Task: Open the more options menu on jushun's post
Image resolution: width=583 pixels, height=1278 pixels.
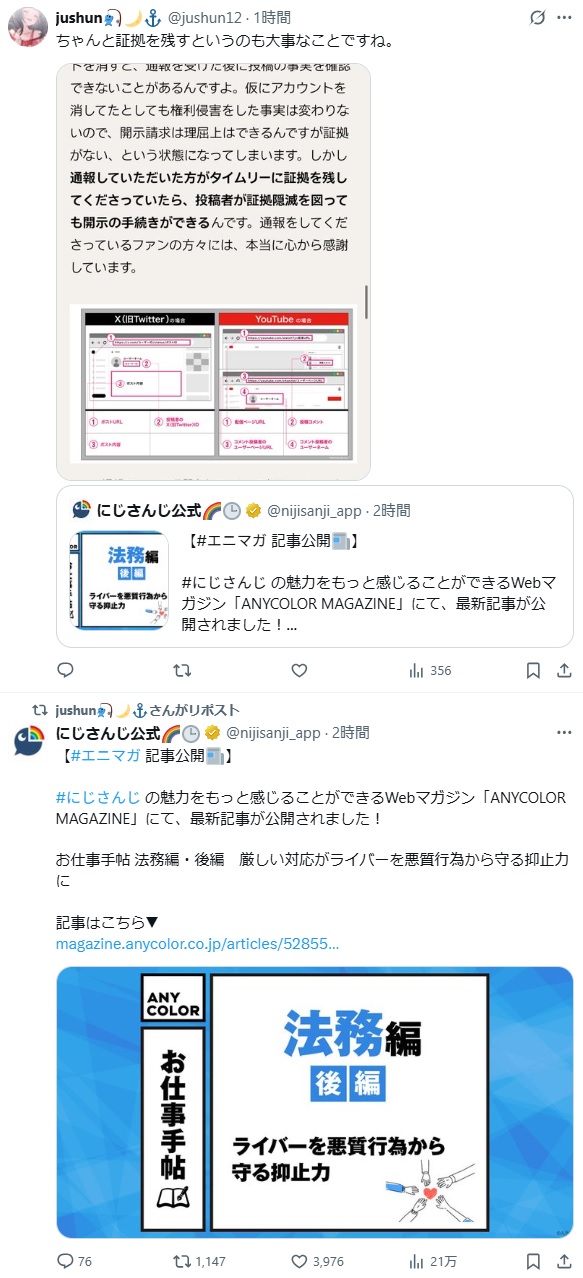Action: pyautogui.click(x=565, y=18)
